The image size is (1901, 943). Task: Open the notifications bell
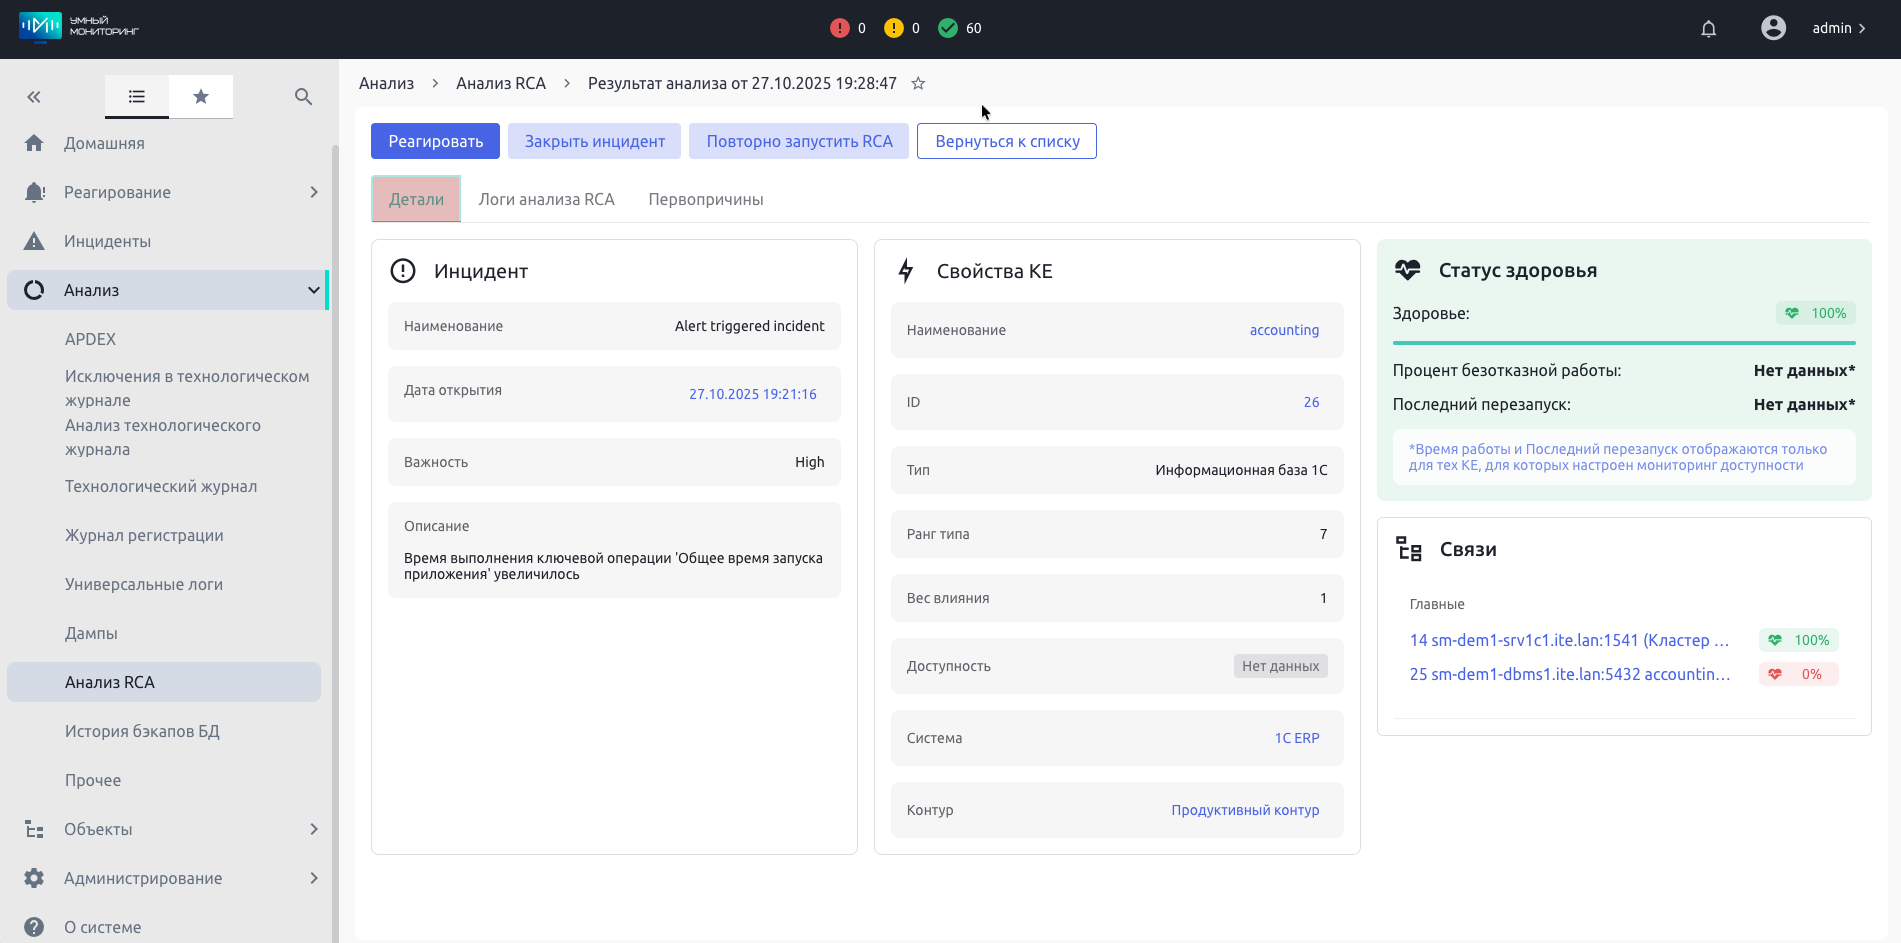pos(1708,29)
